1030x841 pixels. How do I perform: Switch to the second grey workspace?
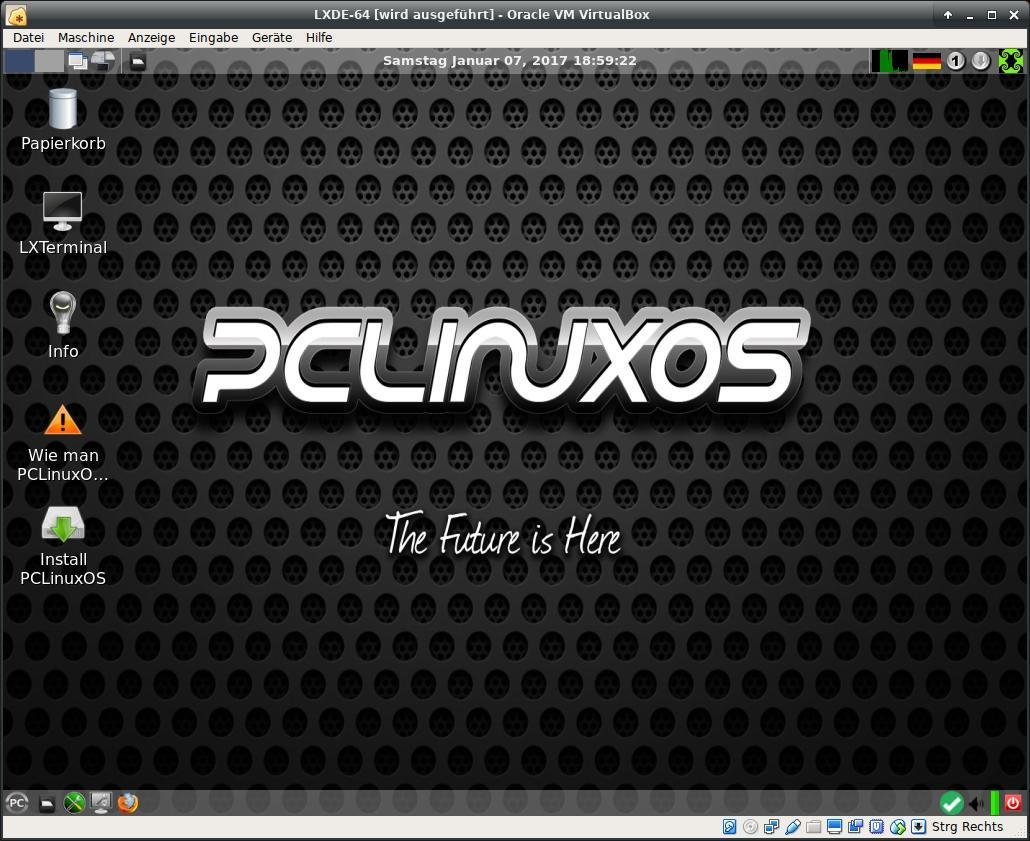click(49, 61)
